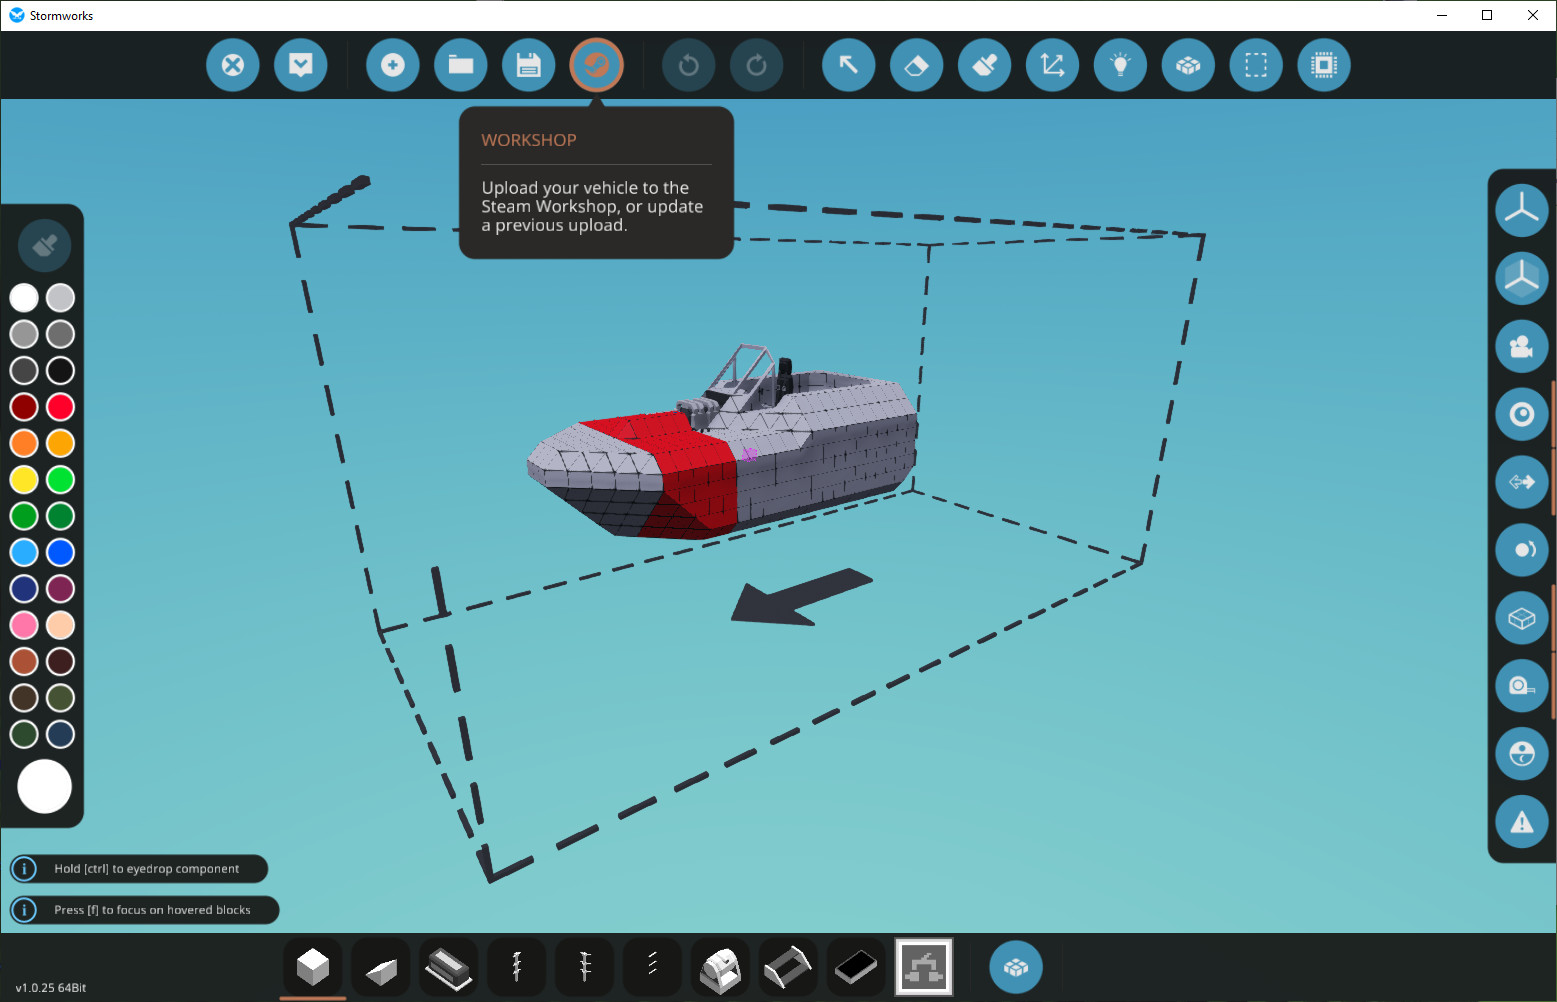The width and height of the screenshot is (1557, 1002).
Task: Select the cube block in the bottom hotbar
Action: click(313, 968)
